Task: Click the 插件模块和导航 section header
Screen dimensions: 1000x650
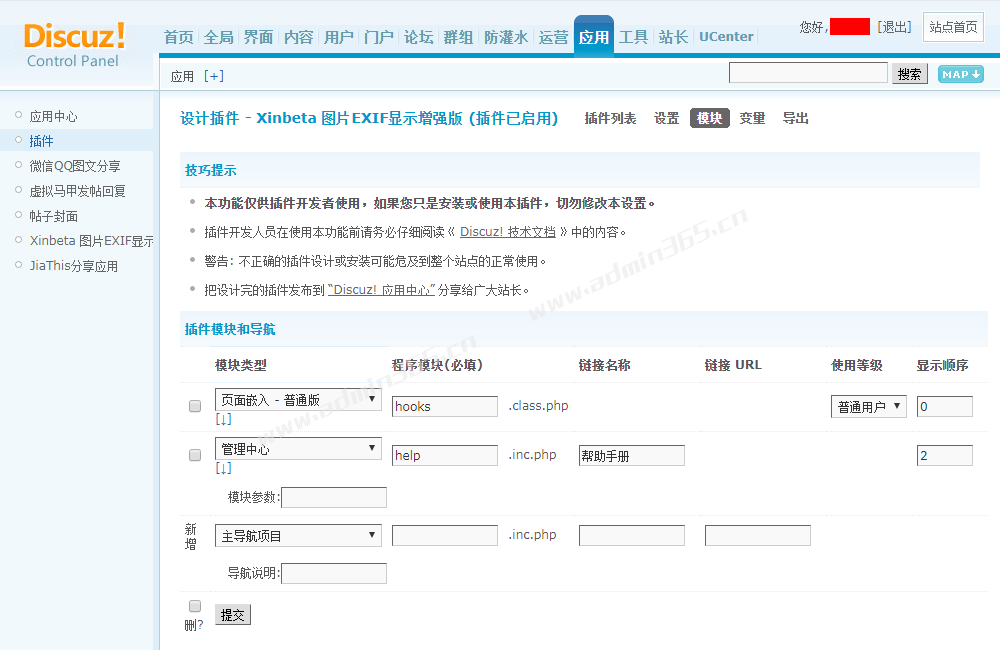Action: coord(230,329)
